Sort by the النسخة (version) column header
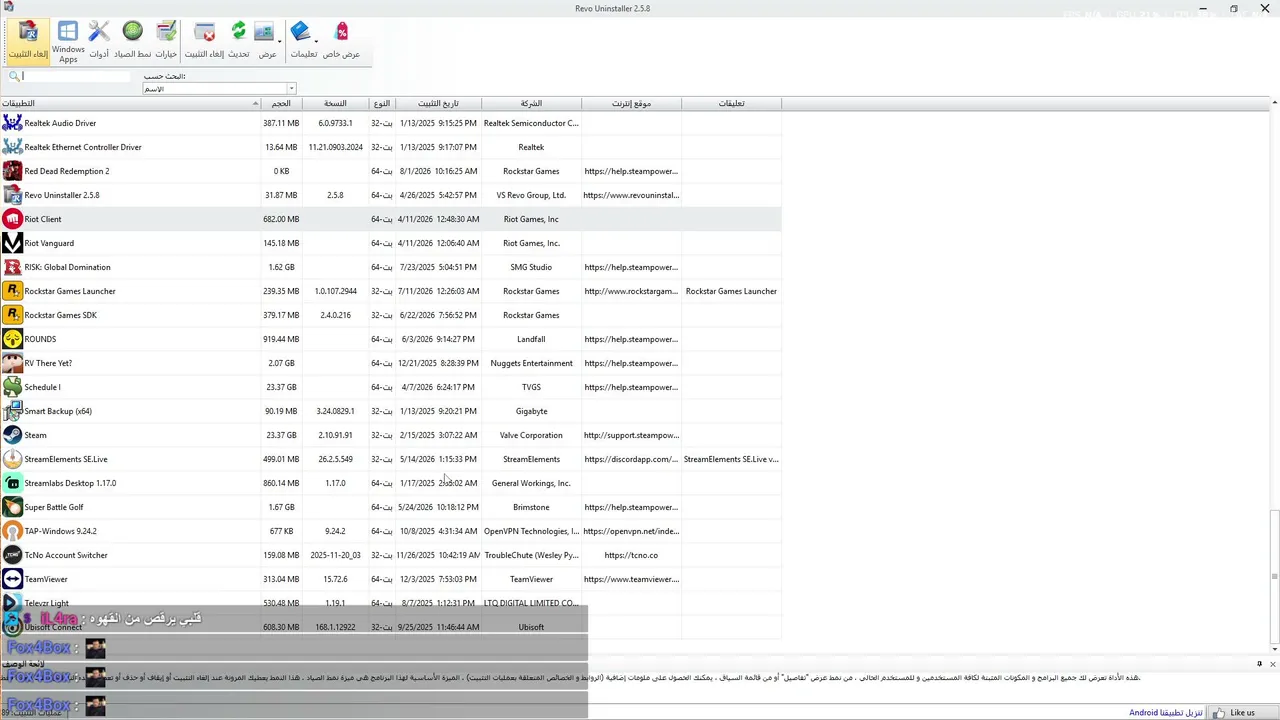Viewport: 1280px width, 720px height. [x=335, y=103]
